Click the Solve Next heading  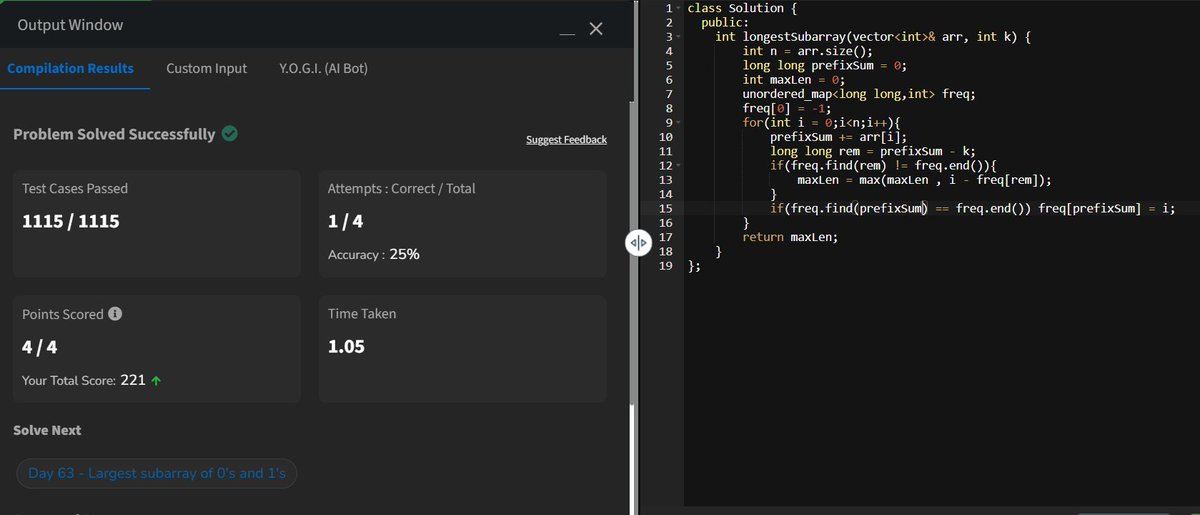click(x=47, y=430)
